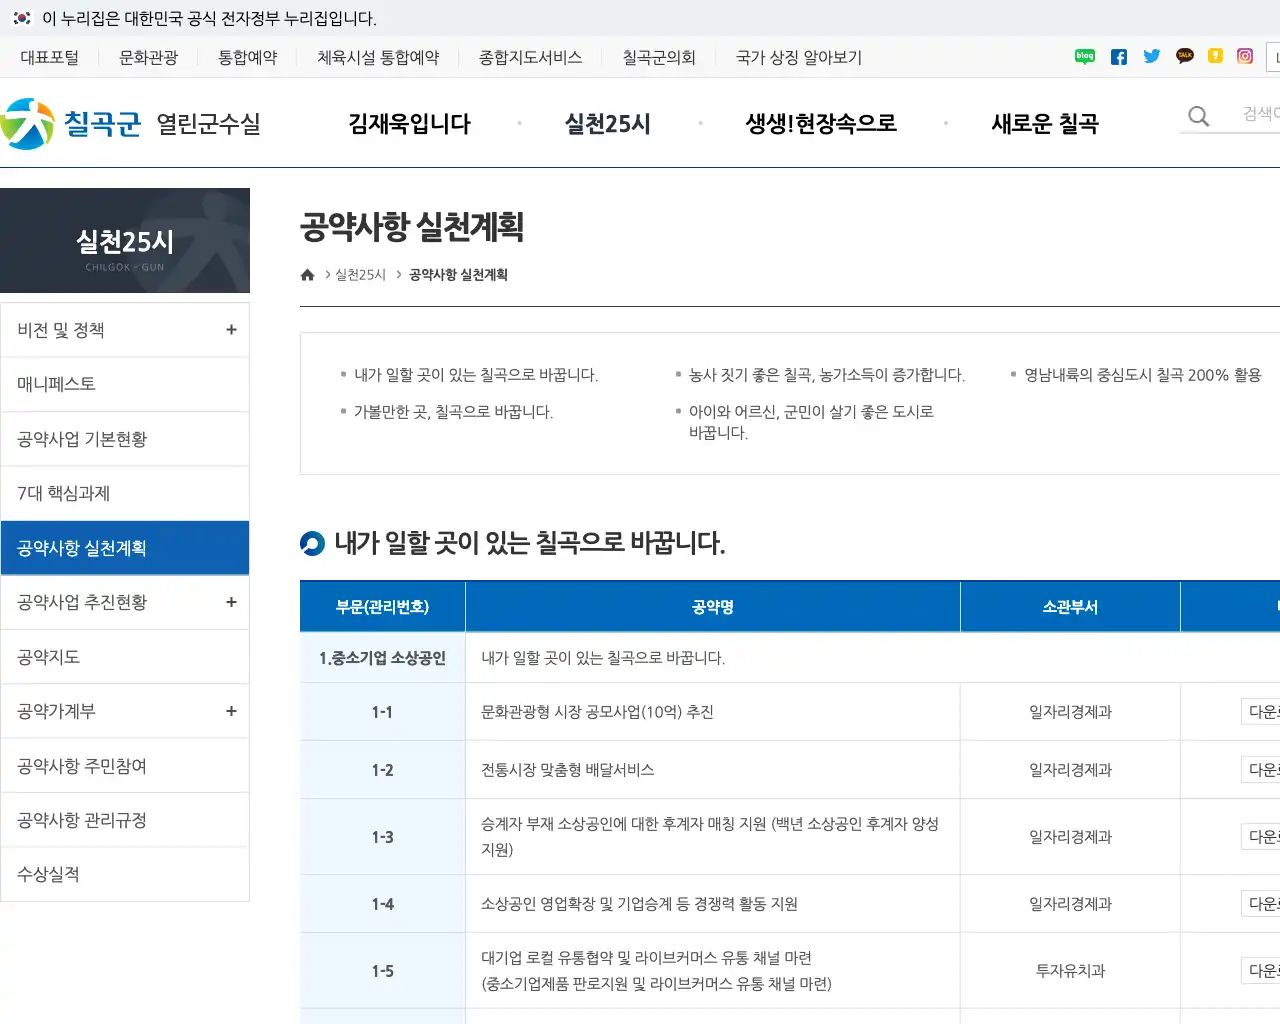Click the 실천25시 breadcrumb link
Screen dimensions: 1280x1024
[x=360, y=274]
